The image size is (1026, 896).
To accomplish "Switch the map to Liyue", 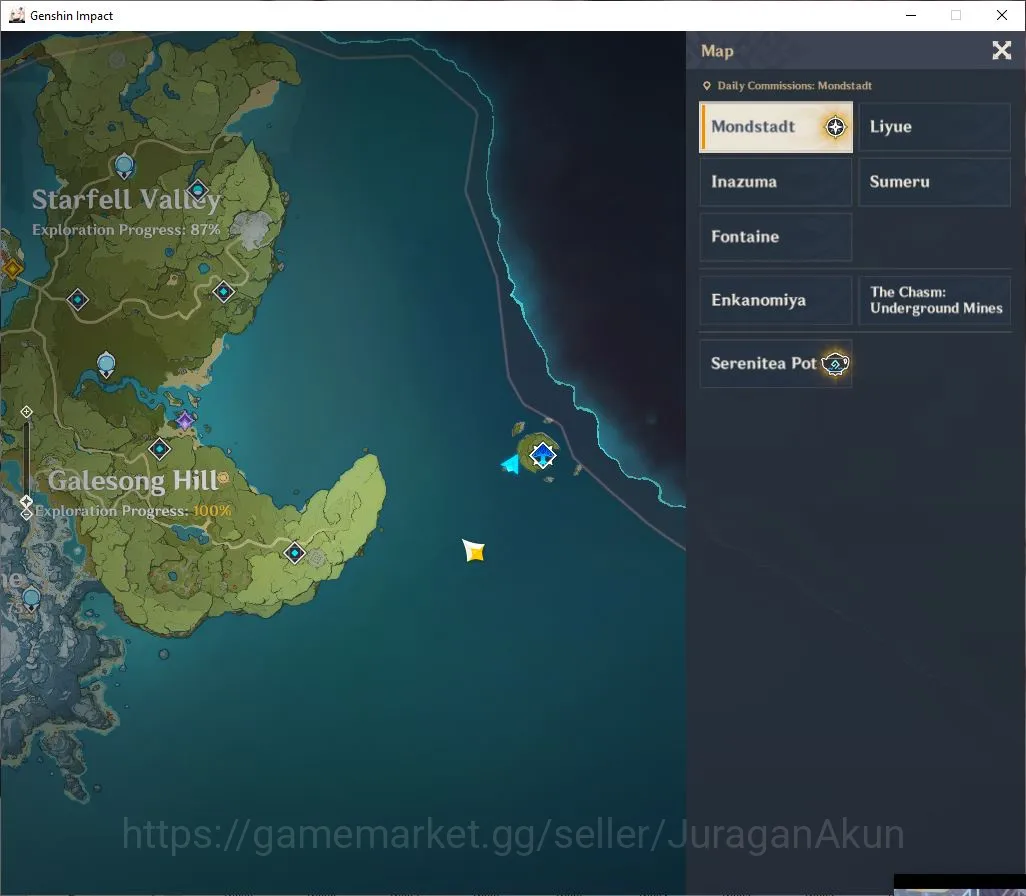I will click(934, 127).
